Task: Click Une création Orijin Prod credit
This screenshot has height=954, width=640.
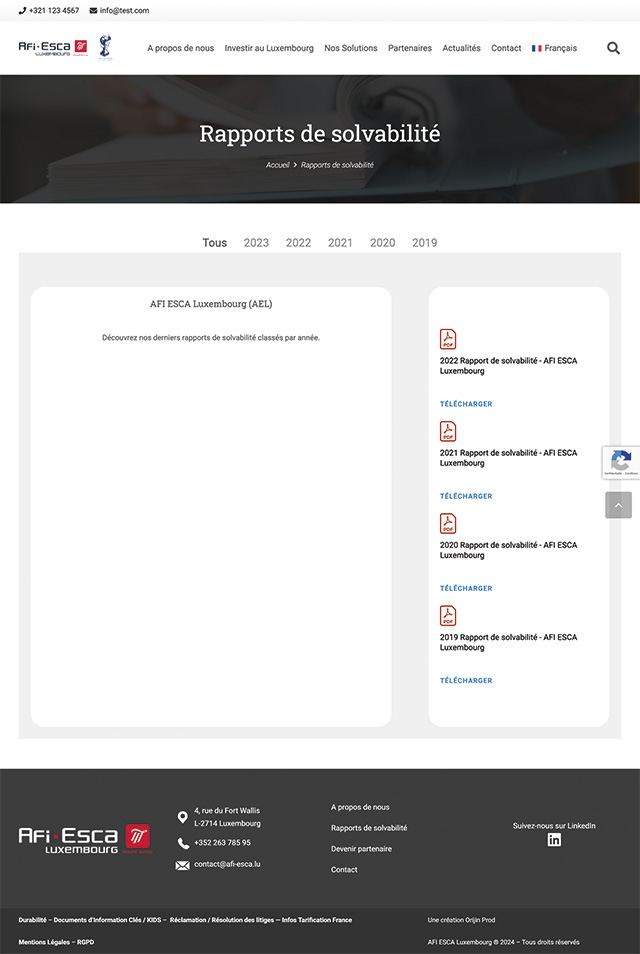Action: coord(461,920)
